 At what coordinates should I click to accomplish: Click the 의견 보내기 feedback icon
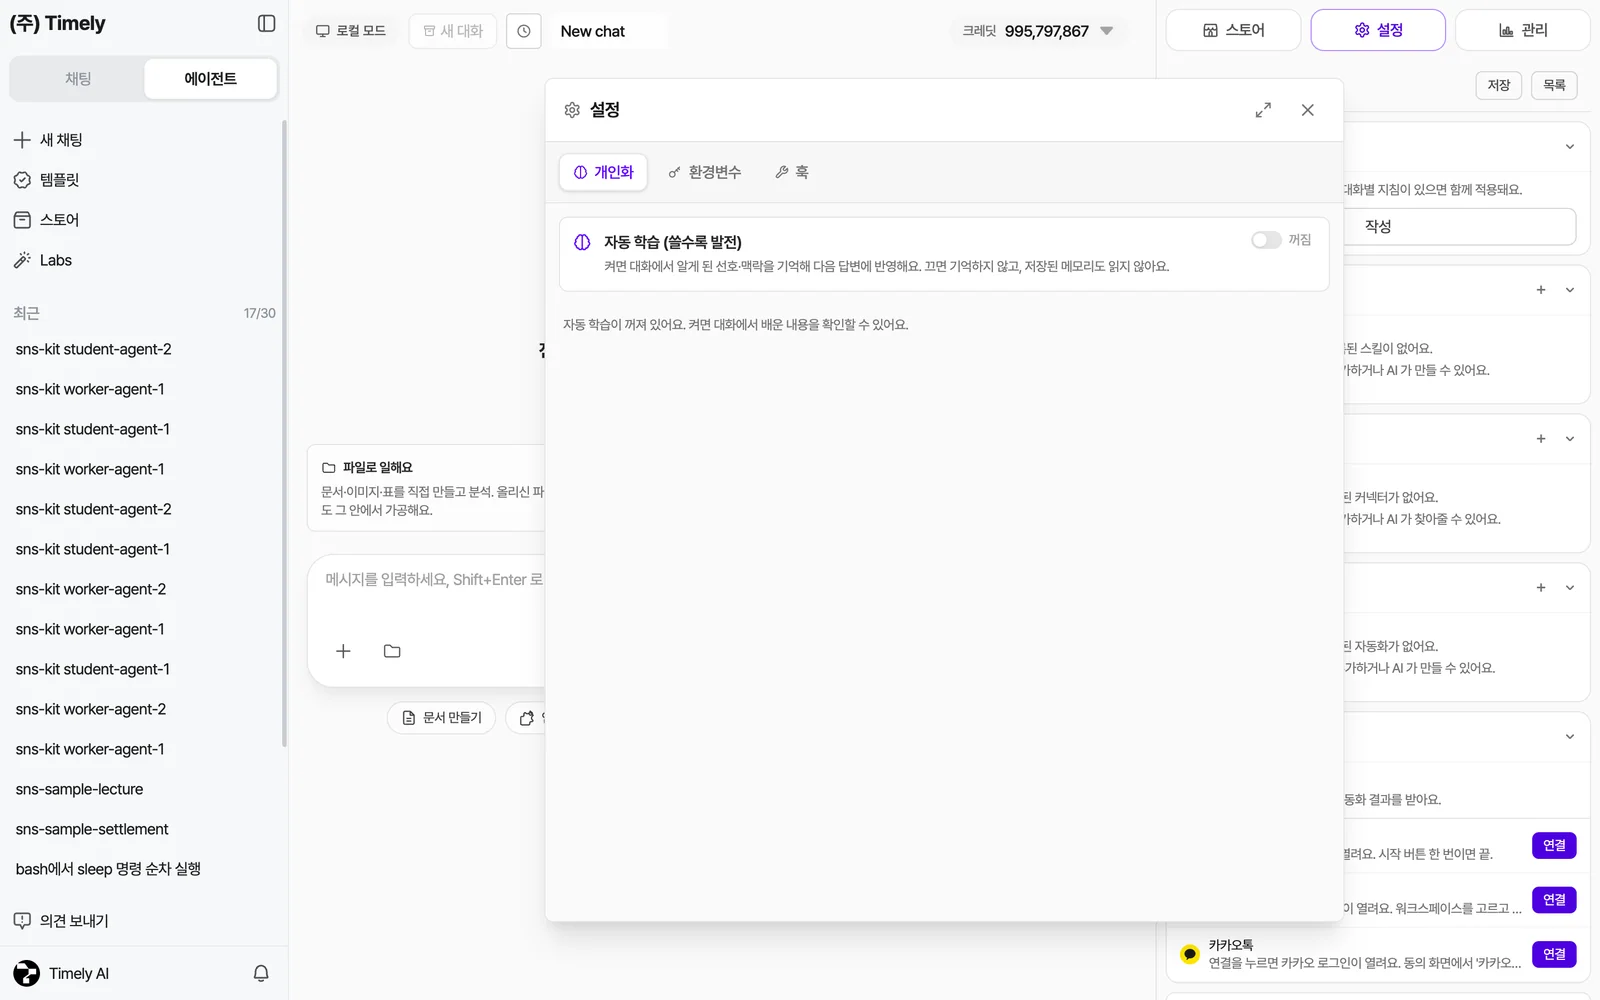click(x=22, y=921)
